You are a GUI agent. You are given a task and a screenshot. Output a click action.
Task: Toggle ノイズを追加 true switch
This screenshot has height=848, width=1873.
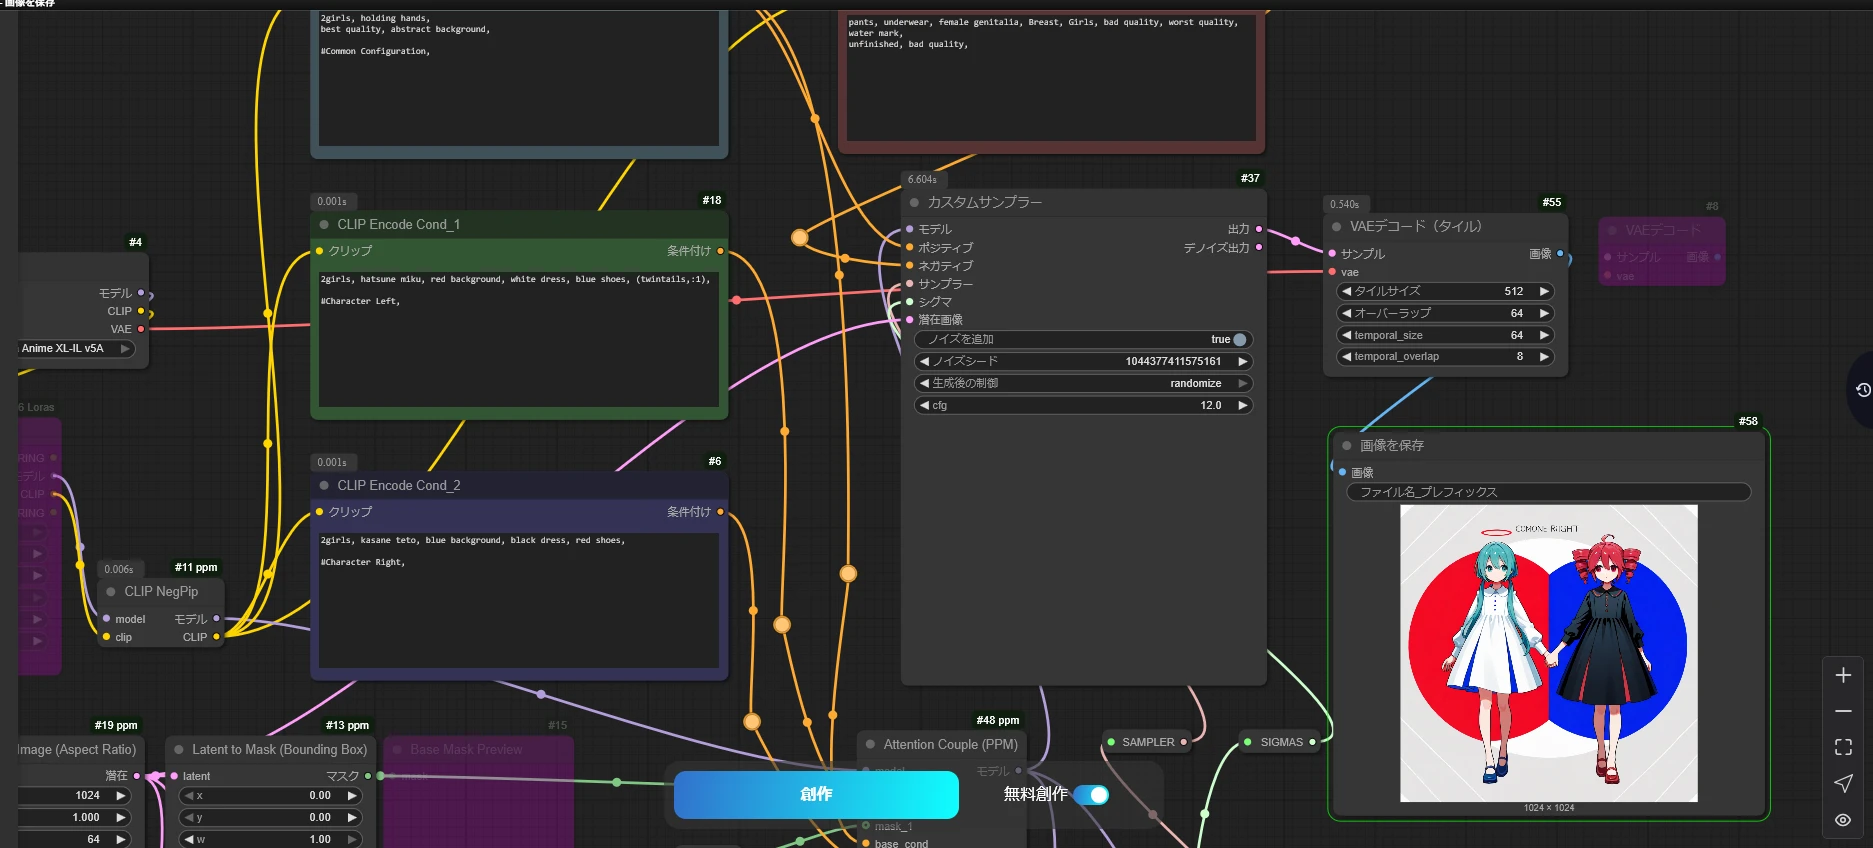tap(1239, 340)
